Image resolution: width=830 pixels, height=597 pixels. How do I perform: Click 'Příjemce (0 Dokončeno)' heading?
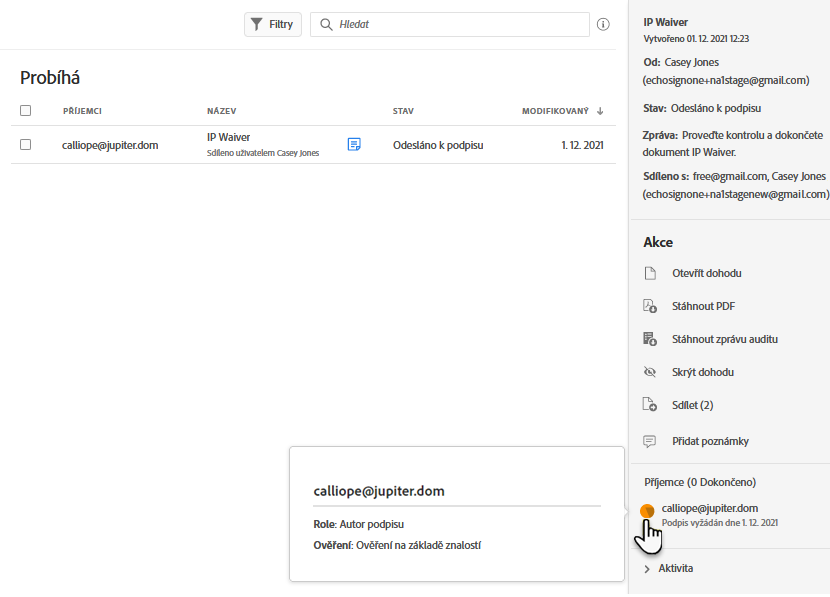[x=700, y=482]
